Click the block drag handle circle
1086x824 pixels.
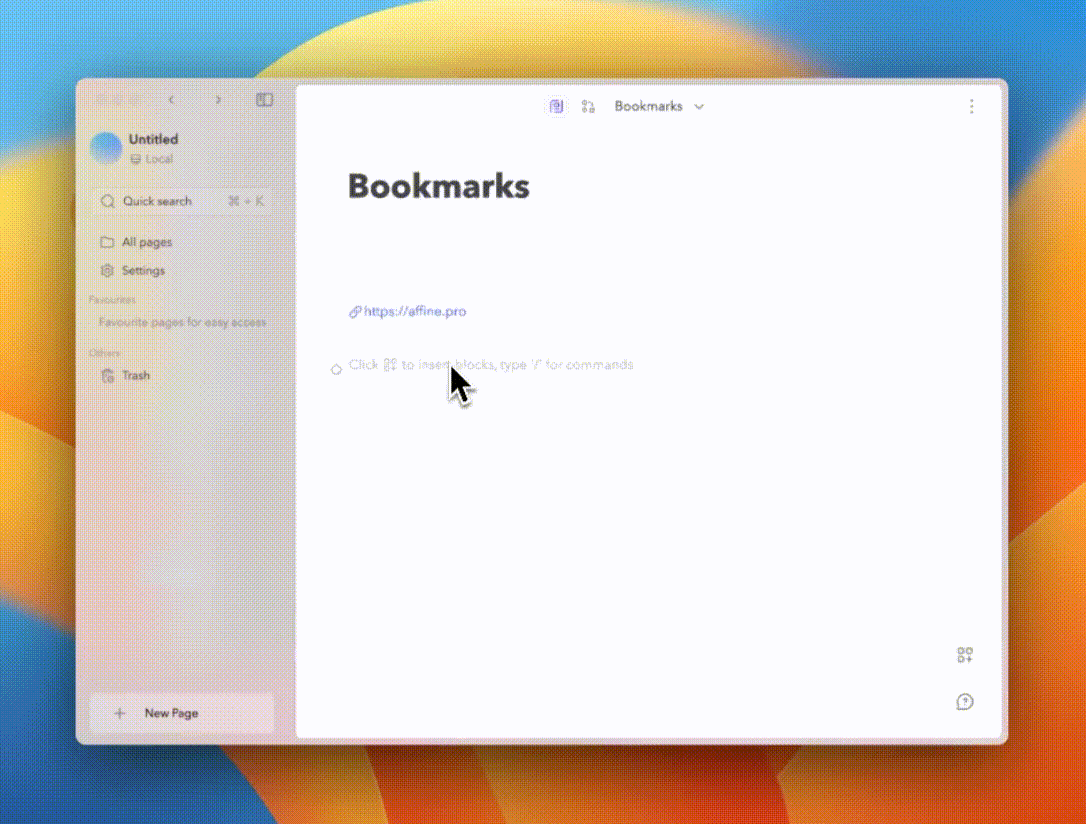tap(336, 369)
